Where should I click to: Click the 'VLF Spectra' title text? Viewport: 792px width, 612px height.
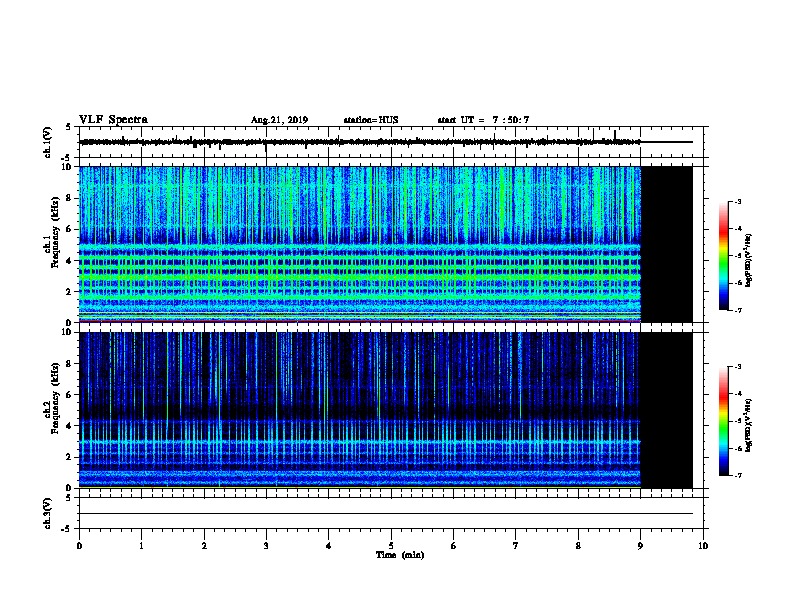click(x=113, y=120)
